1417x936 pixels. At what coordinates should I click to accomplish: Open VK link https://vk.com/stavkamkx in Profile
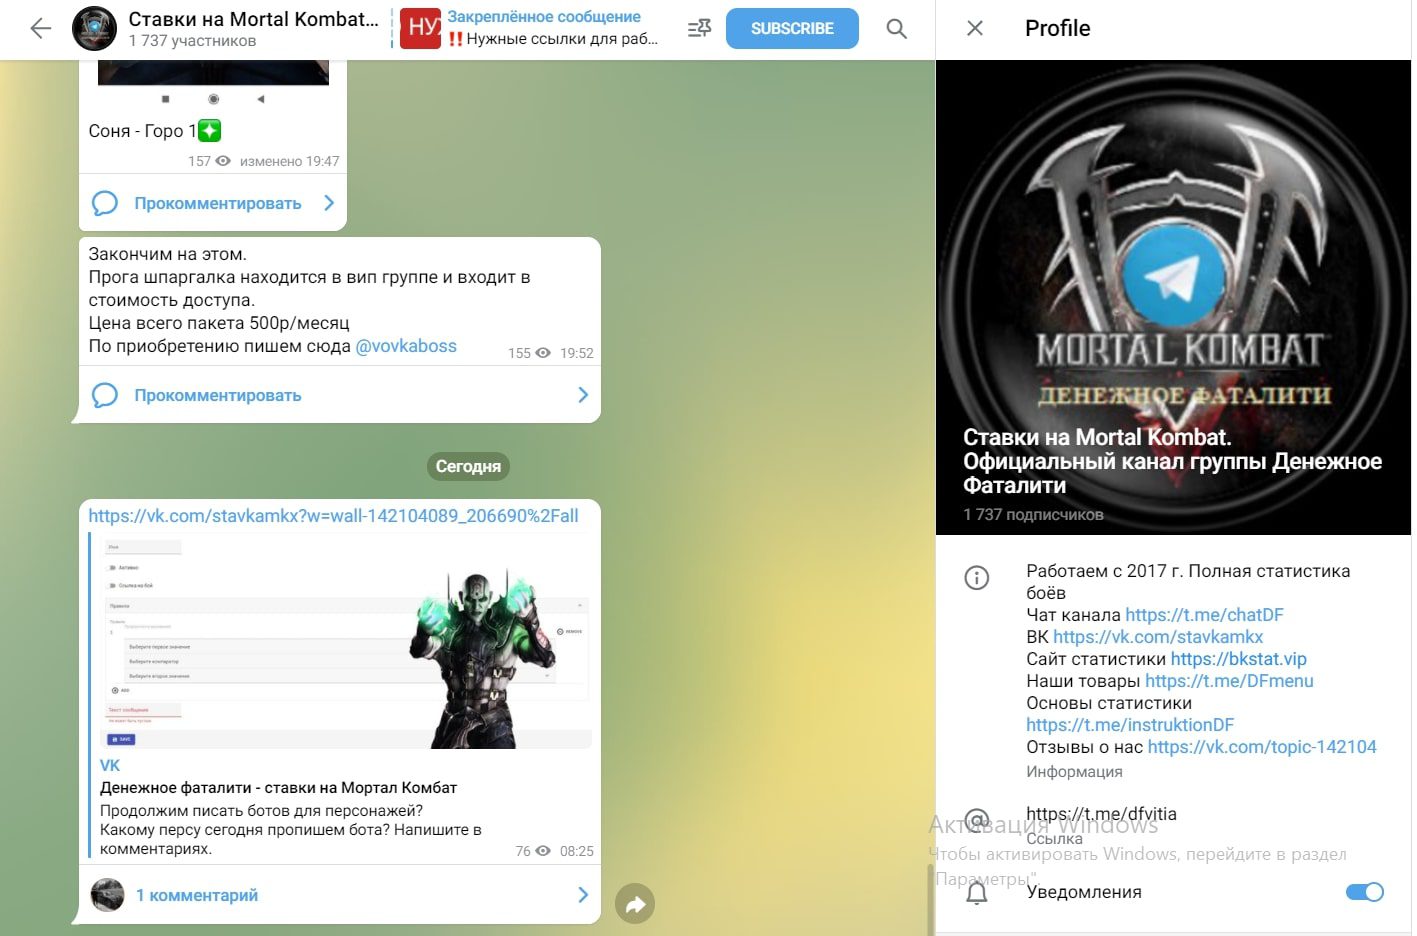point(1158,637)
